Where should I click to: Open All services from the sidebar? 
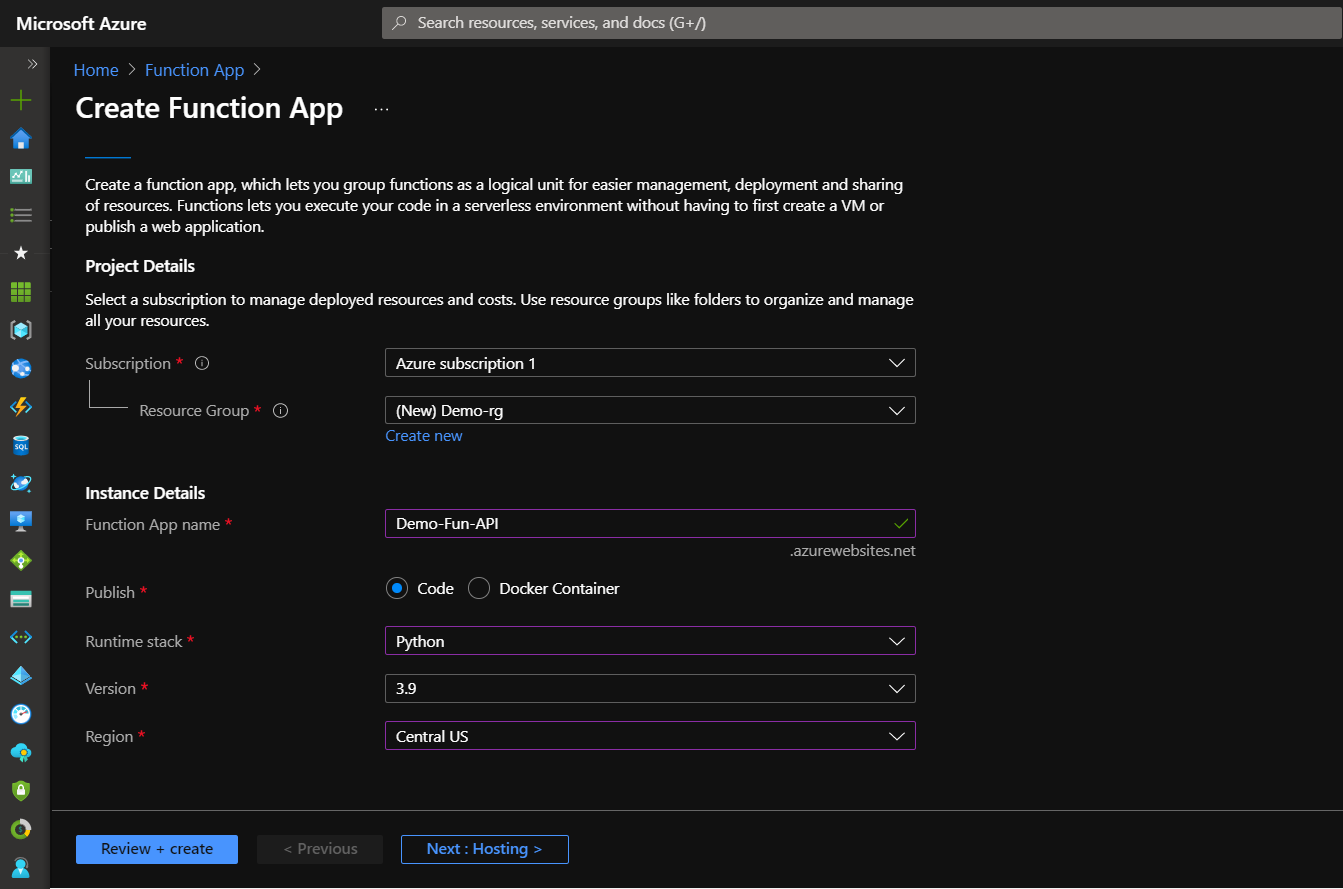[21, 214]
